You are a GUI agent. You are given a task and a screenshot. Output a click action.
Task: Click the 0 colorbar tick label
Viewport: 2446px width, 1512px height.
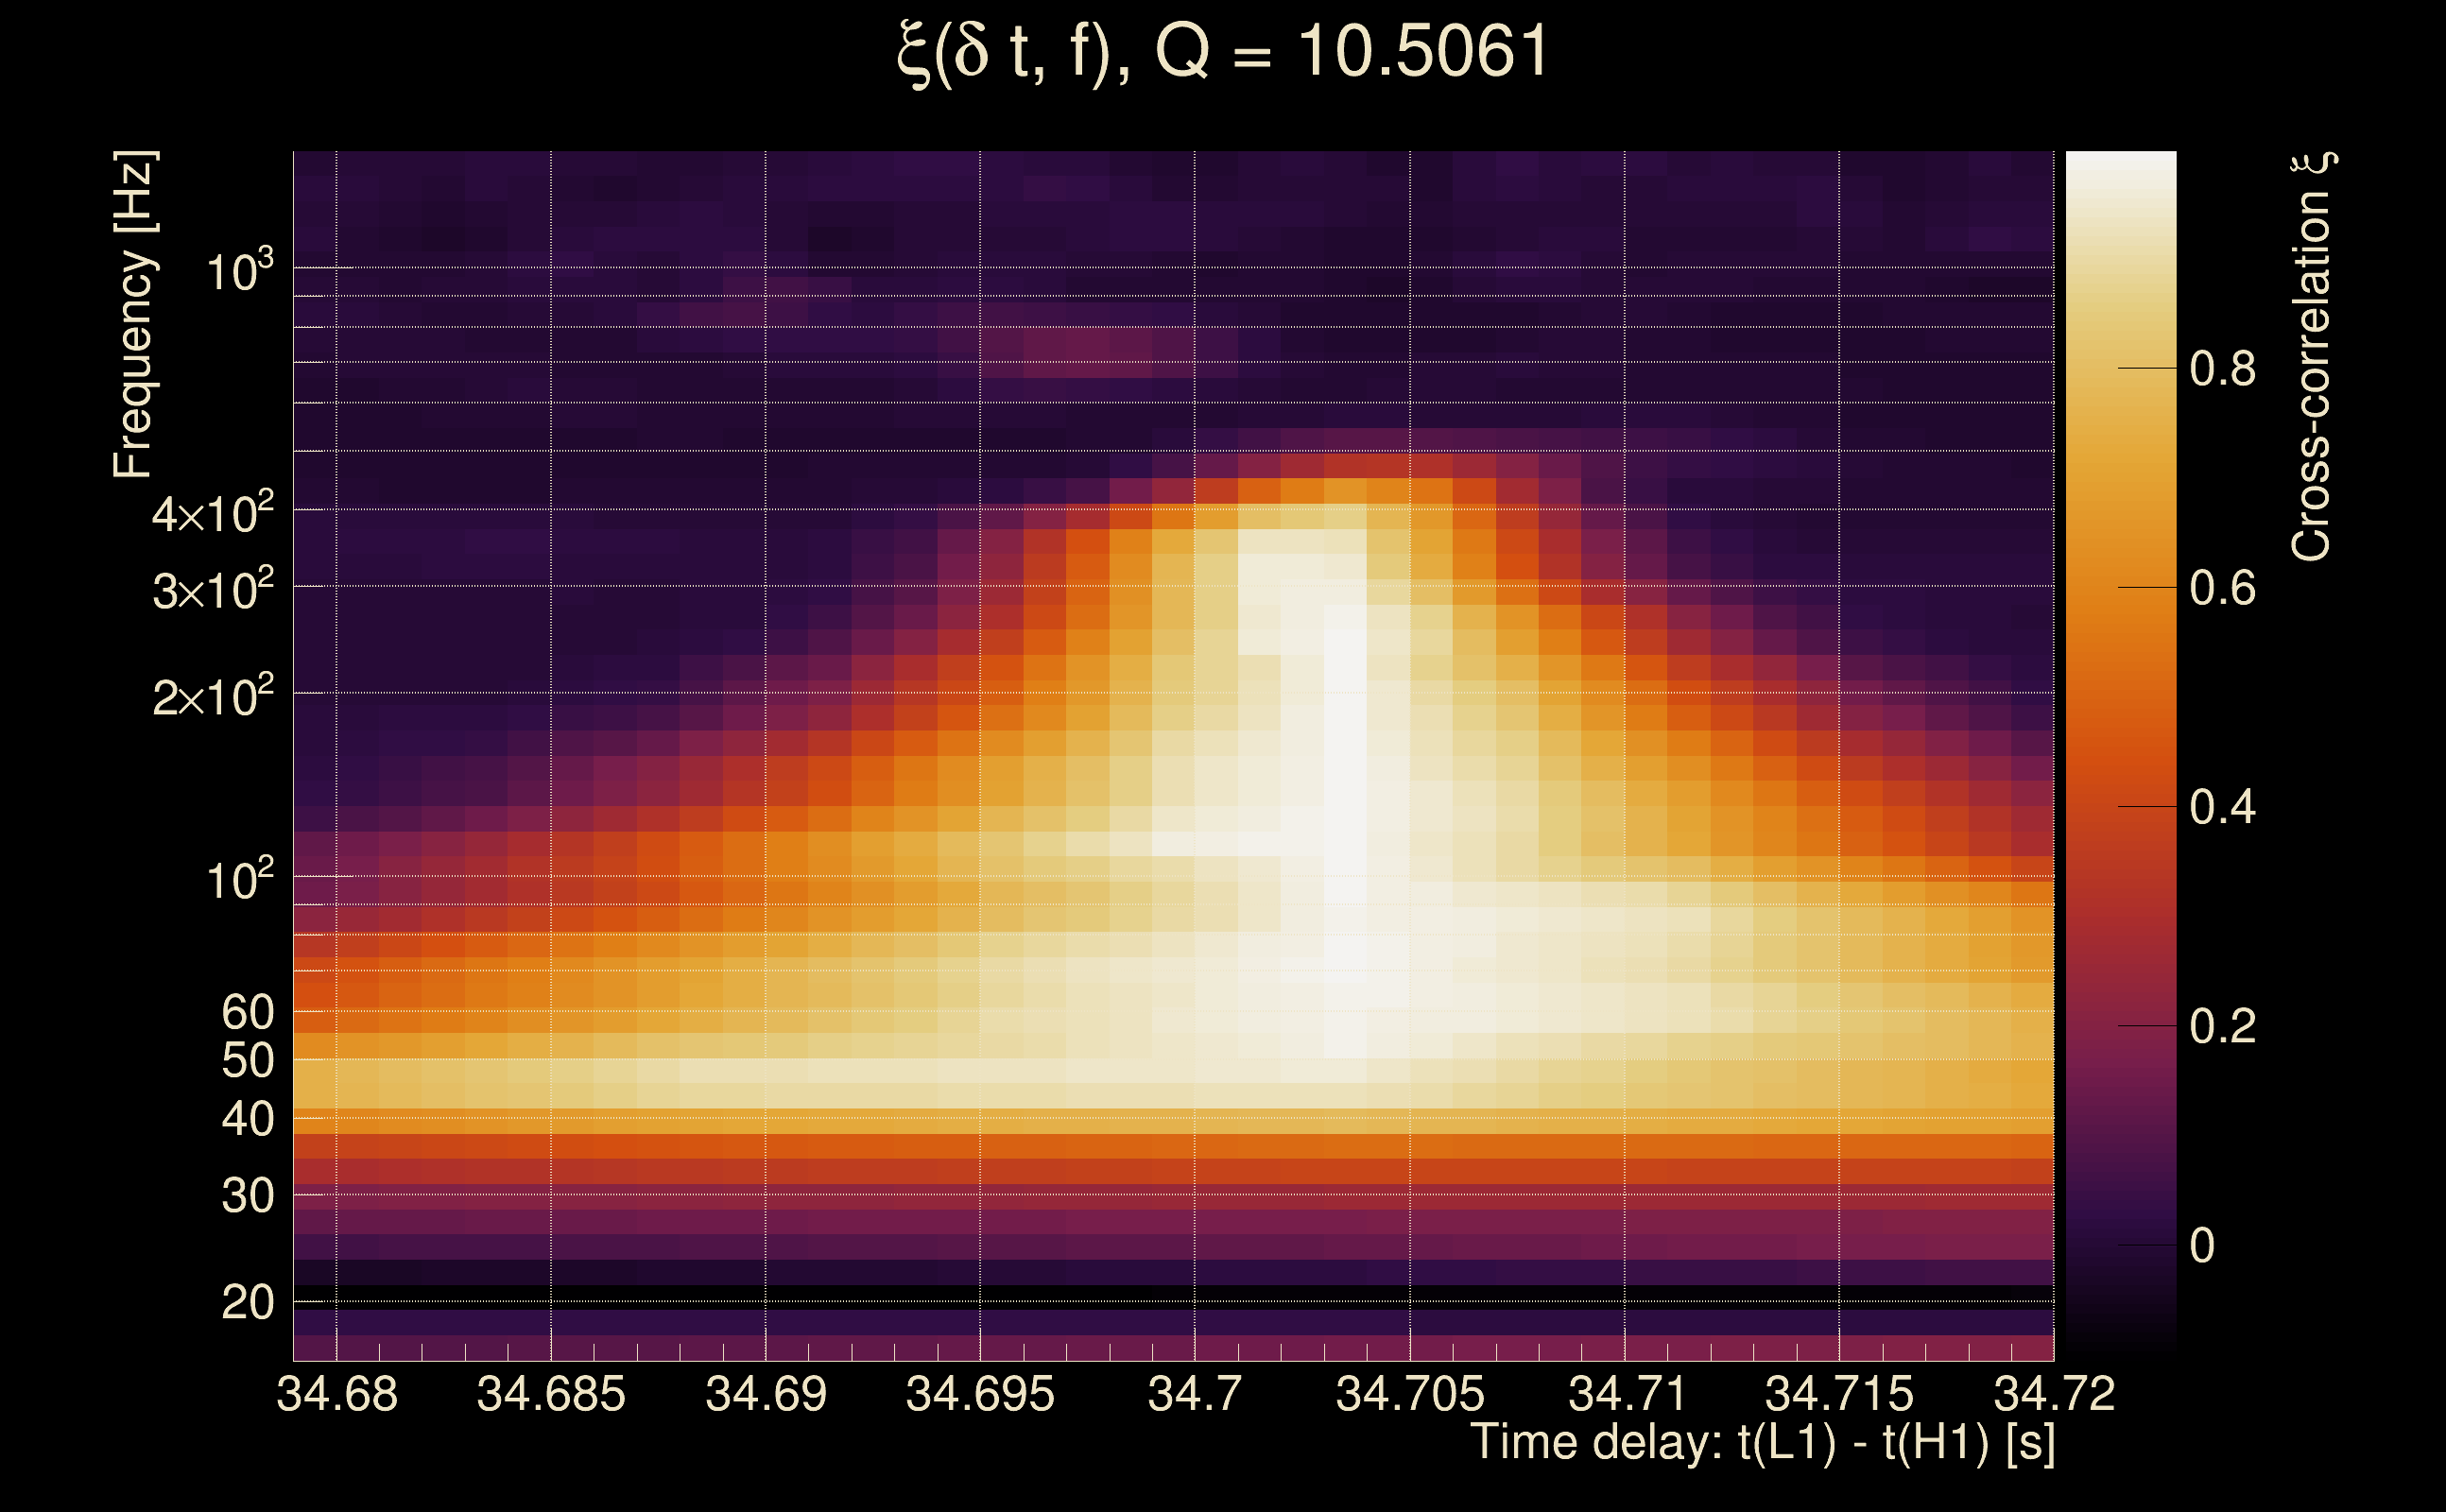coord(2201,1246)
